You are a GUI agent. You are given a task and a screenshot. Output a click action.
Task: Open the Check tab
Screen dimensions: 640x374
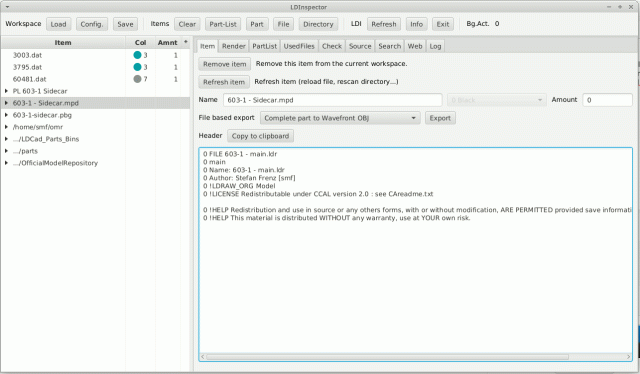coord(331,46)
